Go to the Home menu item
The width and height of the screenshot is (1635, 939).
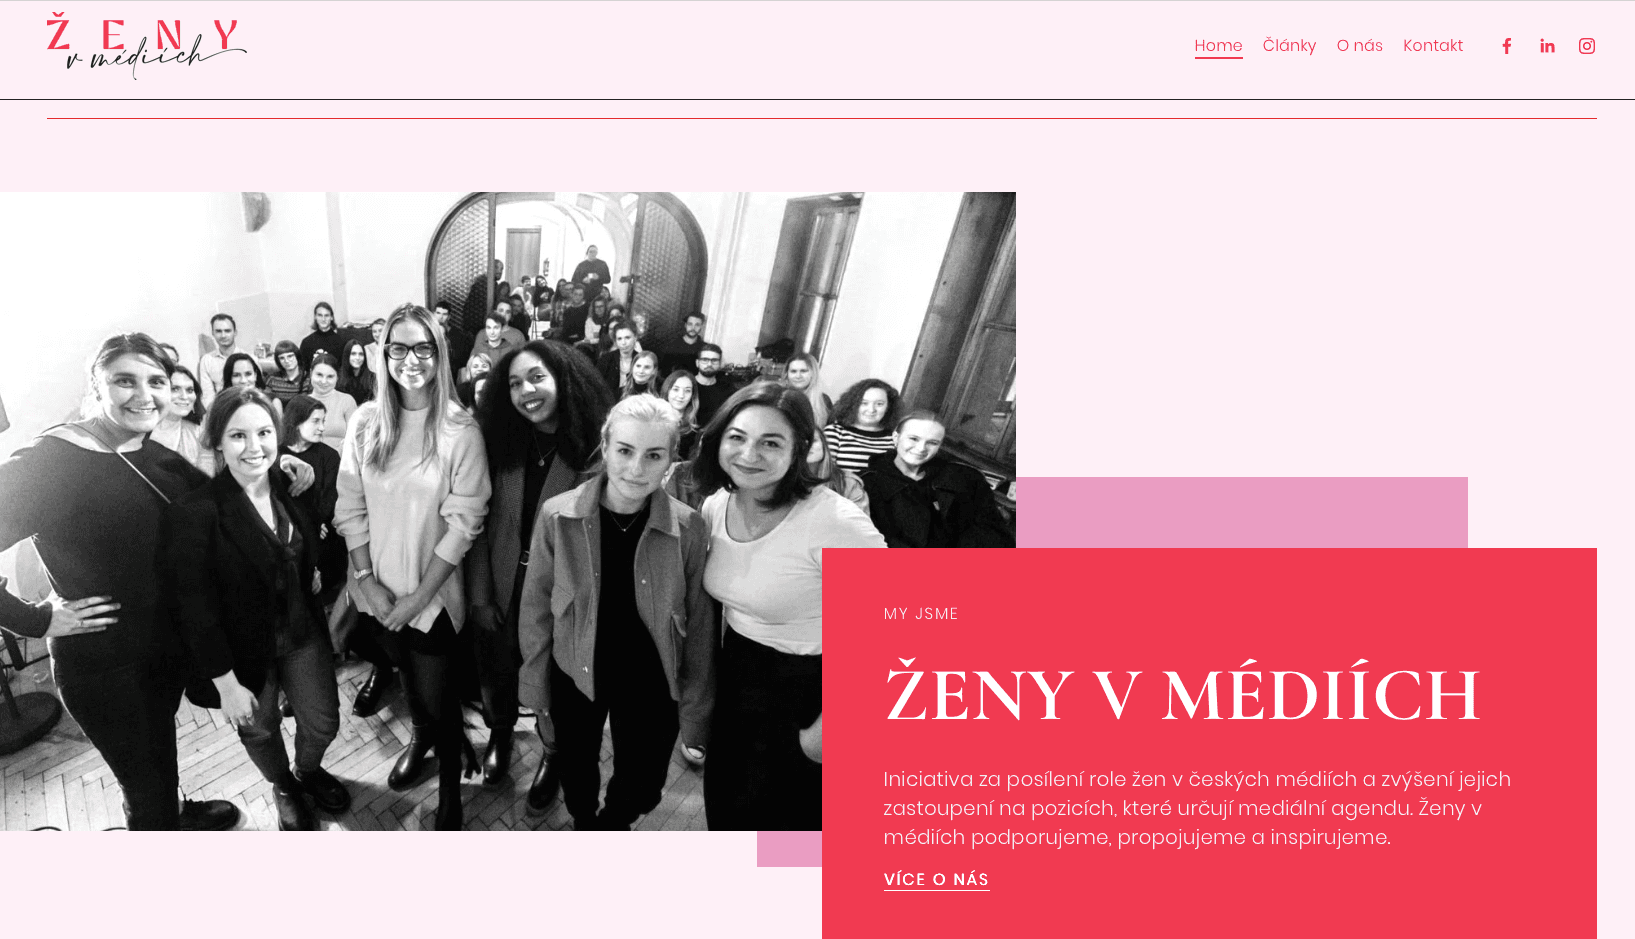[x=1218, y=46]
